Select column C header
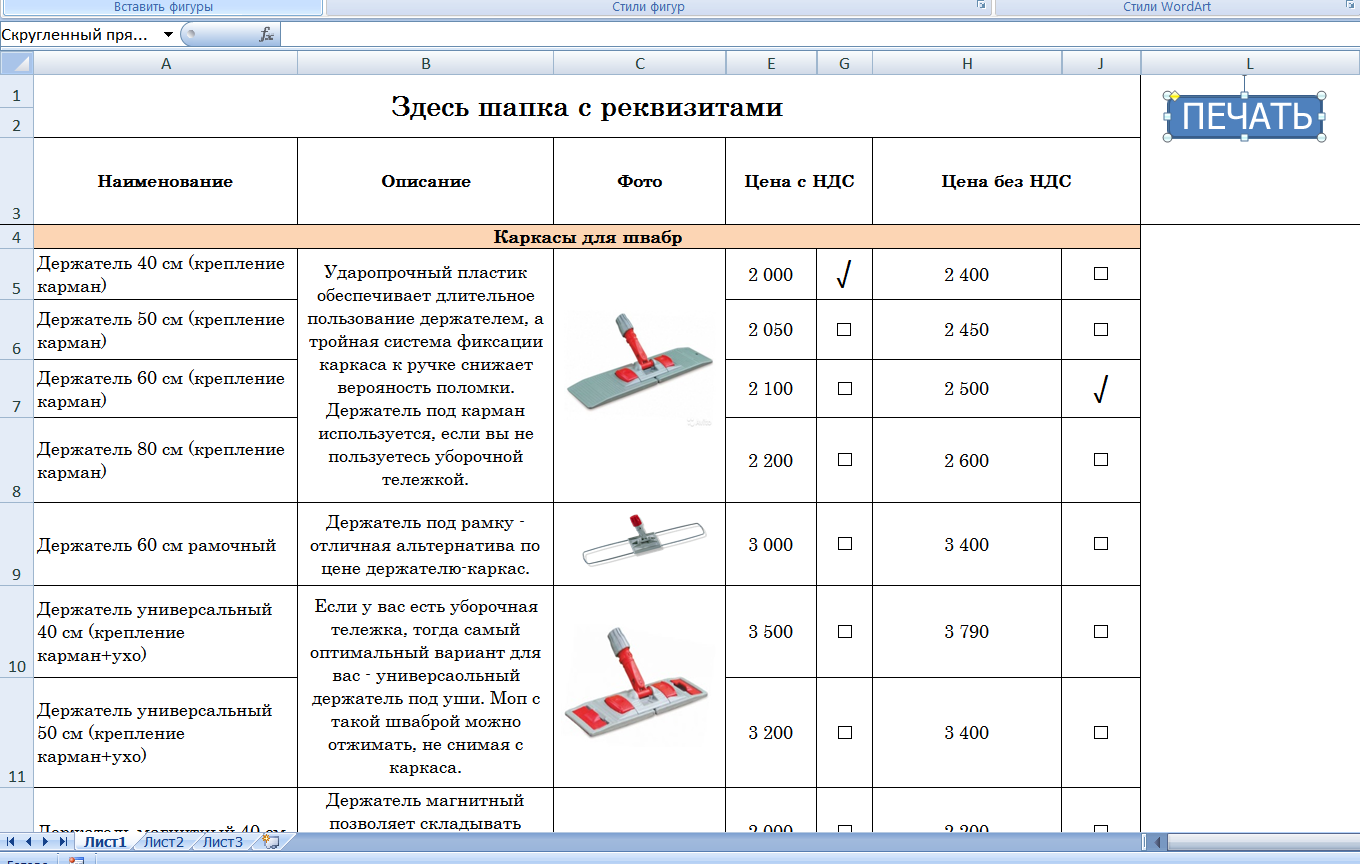The width and height of the screenshot is (1360, 864). point(640,64)
